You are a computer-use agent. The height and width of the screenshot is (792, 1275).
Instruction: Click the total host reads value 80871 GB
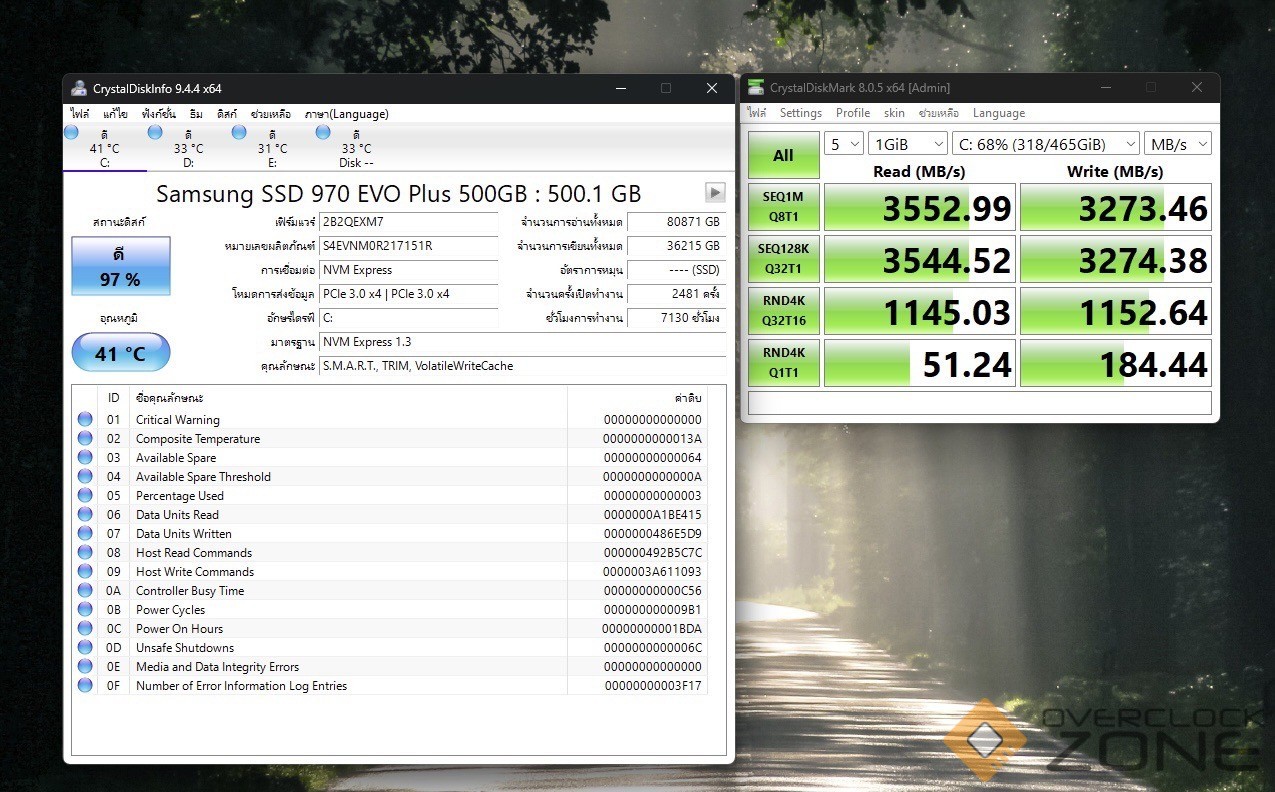[x=676, y=222]
